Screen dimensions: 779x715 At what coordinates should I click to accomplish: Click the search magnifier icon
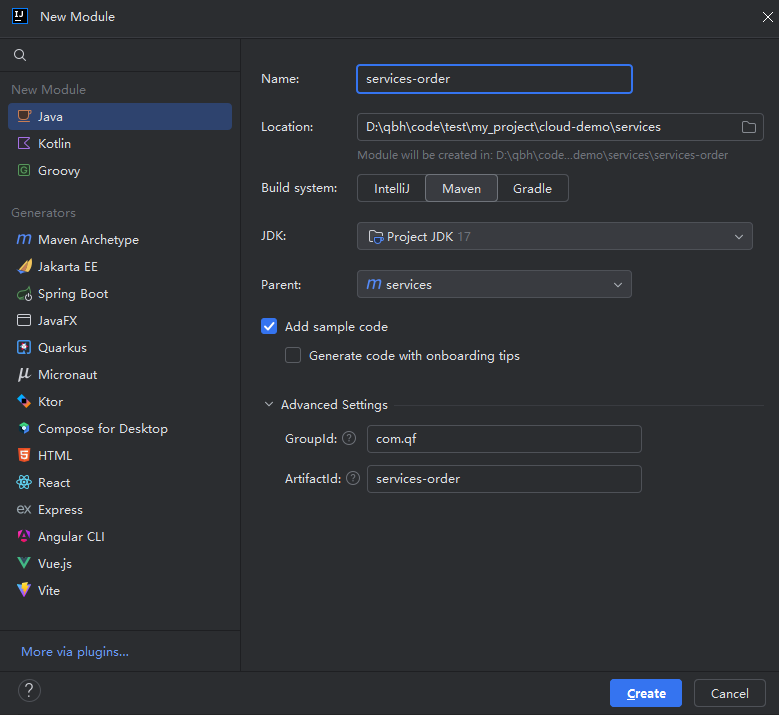point(20,55)
